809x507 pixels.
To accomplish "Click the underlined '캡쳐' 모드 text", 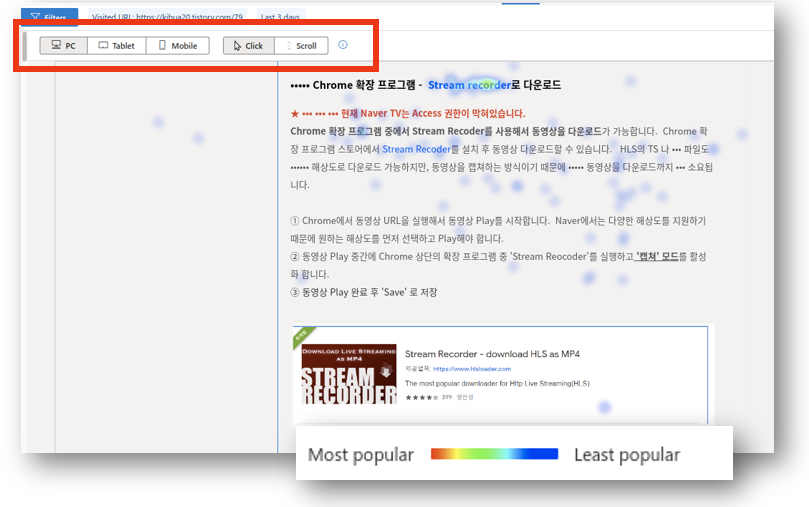I will click(x=657, y=256).
